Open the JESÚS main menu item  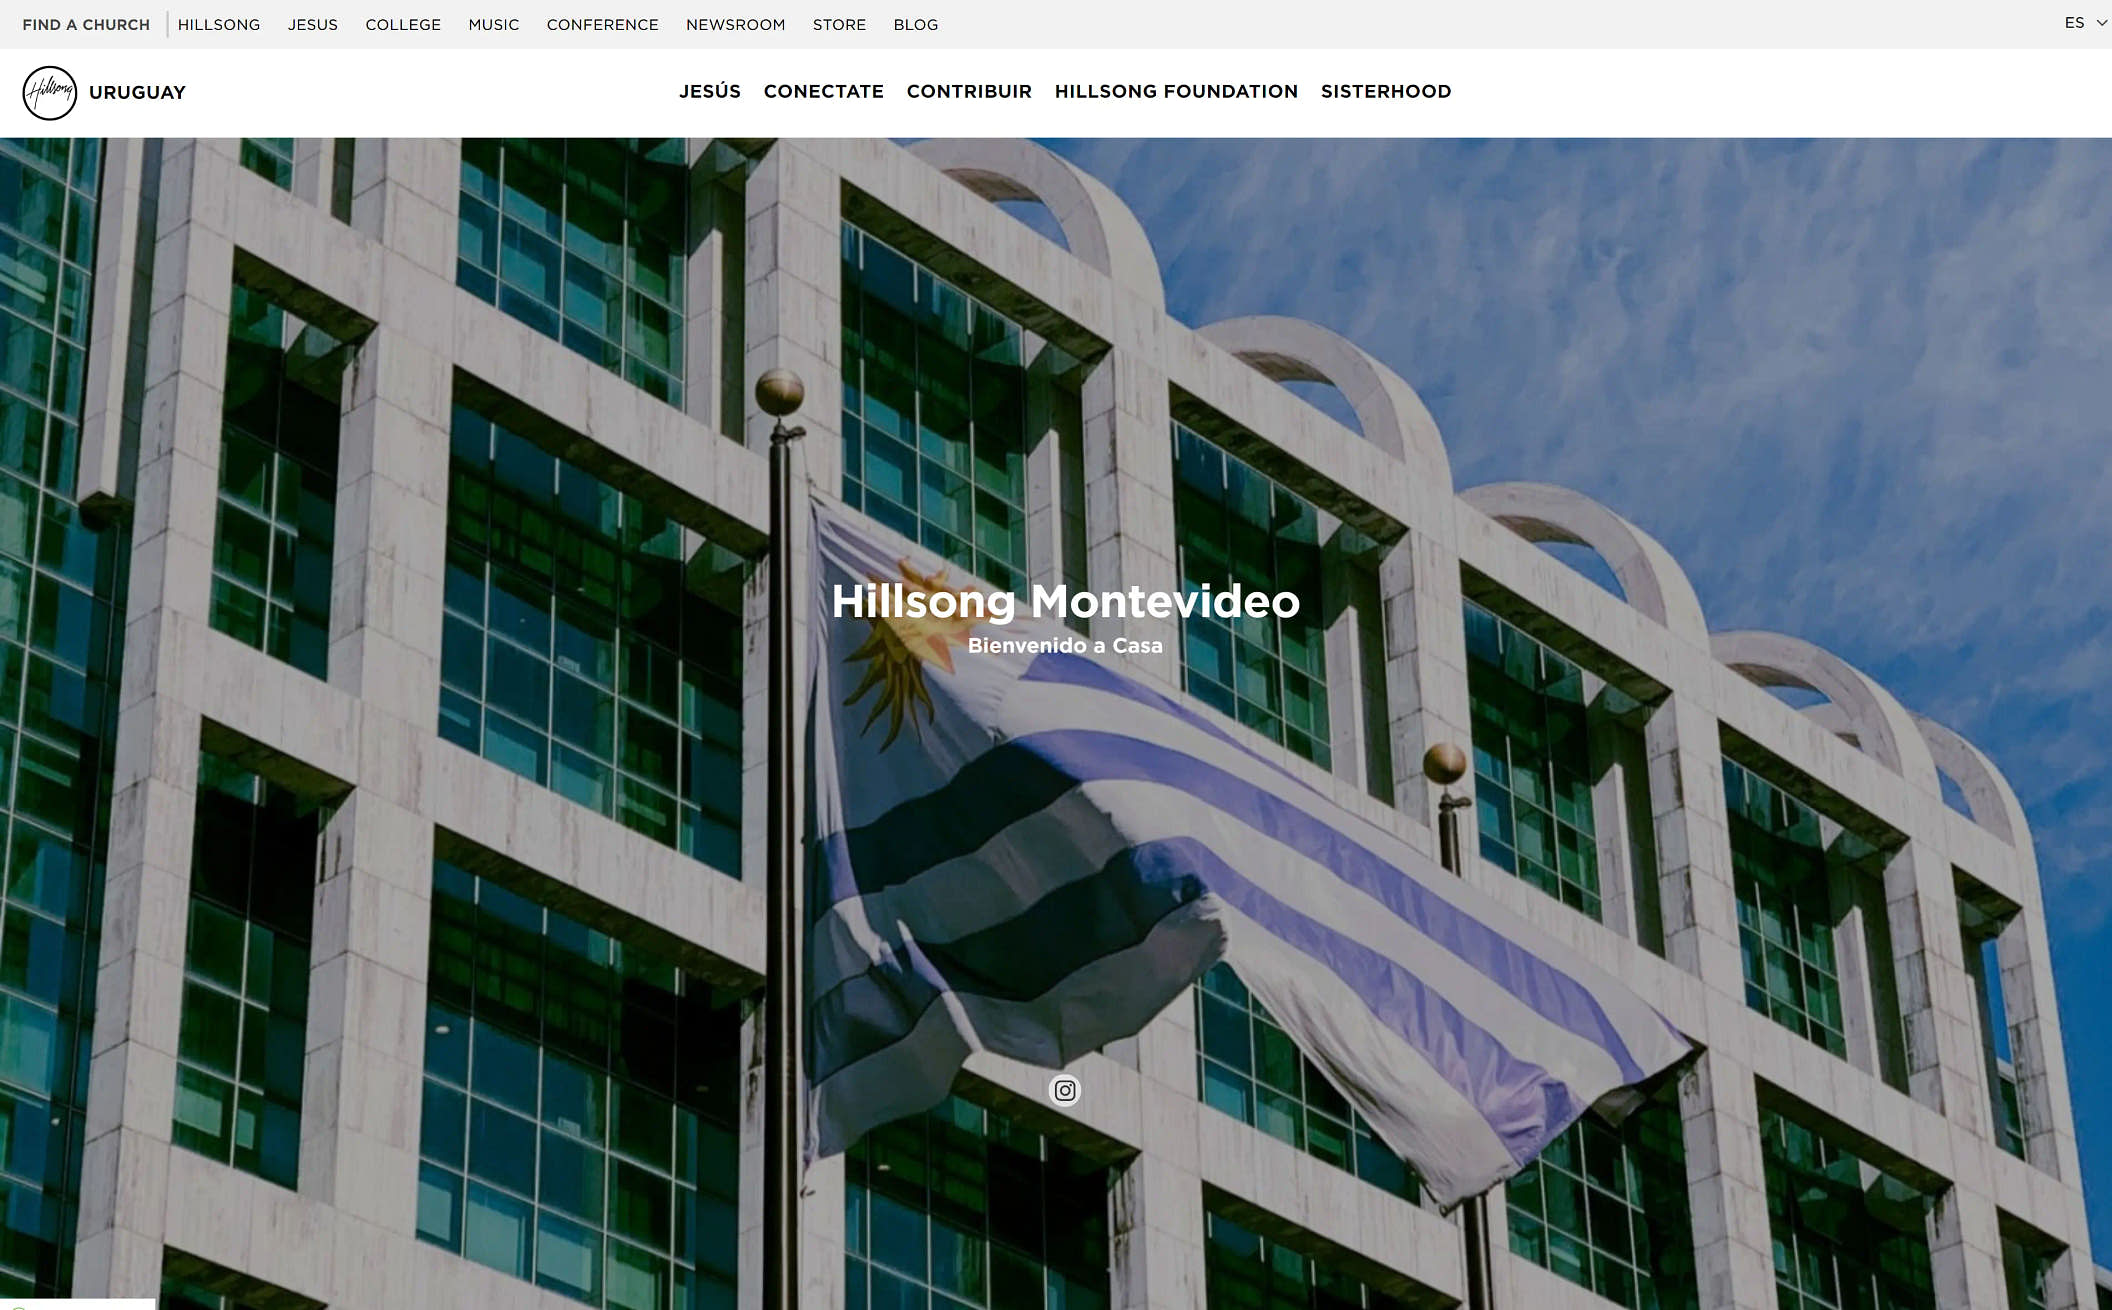click(x=710, y=92)
